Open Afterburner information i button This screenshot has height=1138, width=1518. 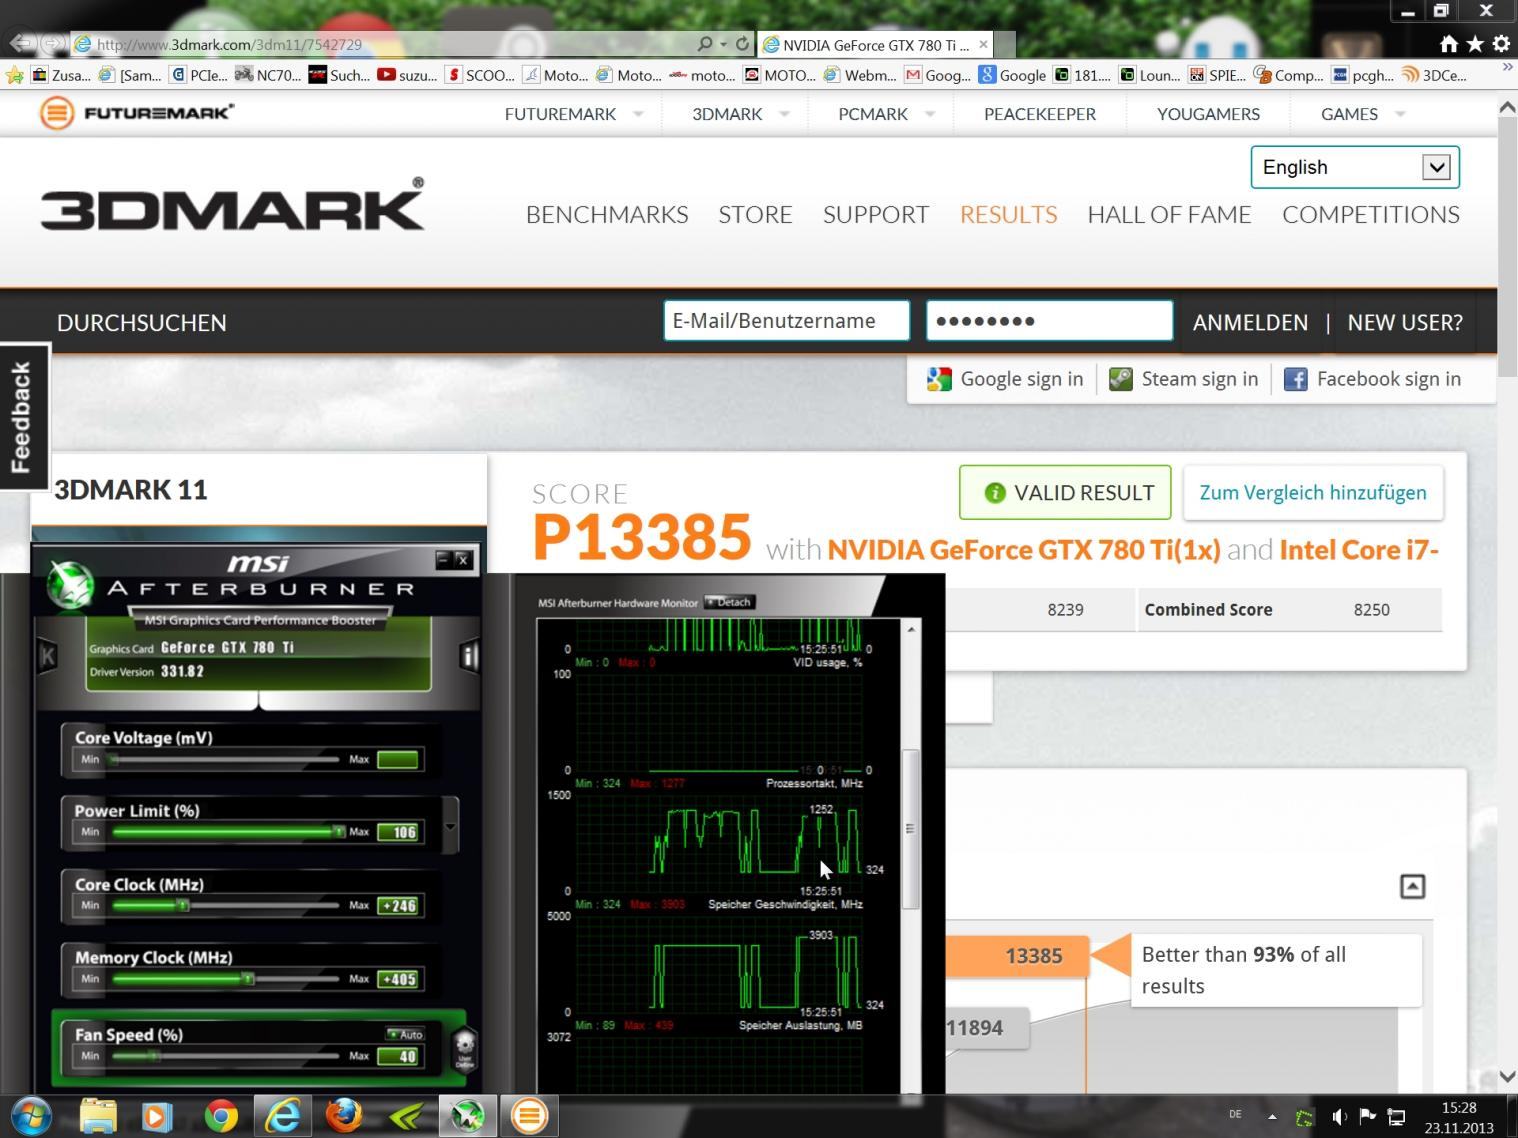click(469, 656)
